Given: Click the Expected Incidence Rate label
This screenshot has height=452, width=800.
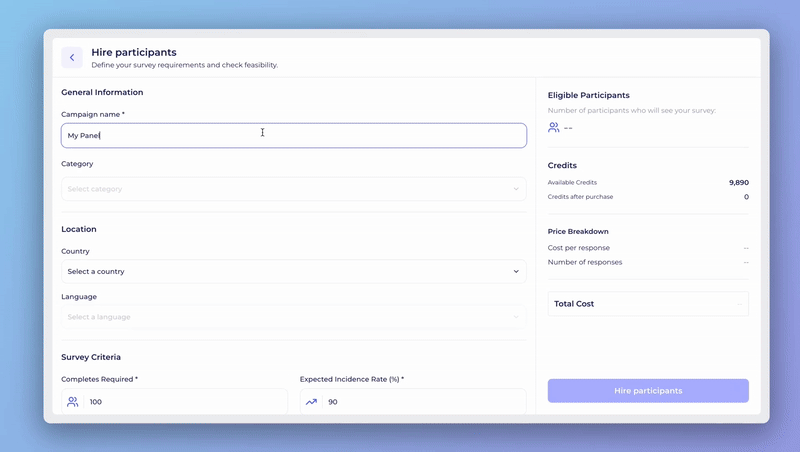Looking at the screenshot, I should pos(352,379).
